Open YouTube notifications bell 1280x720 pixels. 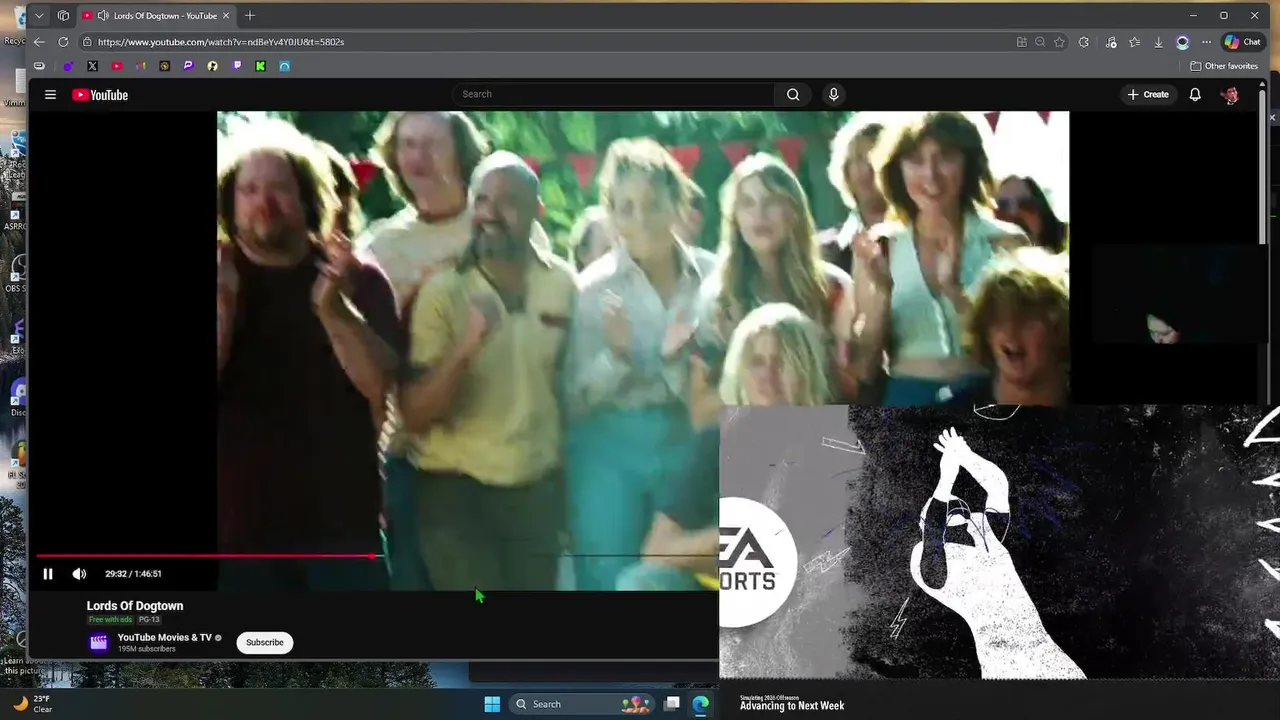point(1195,95)
